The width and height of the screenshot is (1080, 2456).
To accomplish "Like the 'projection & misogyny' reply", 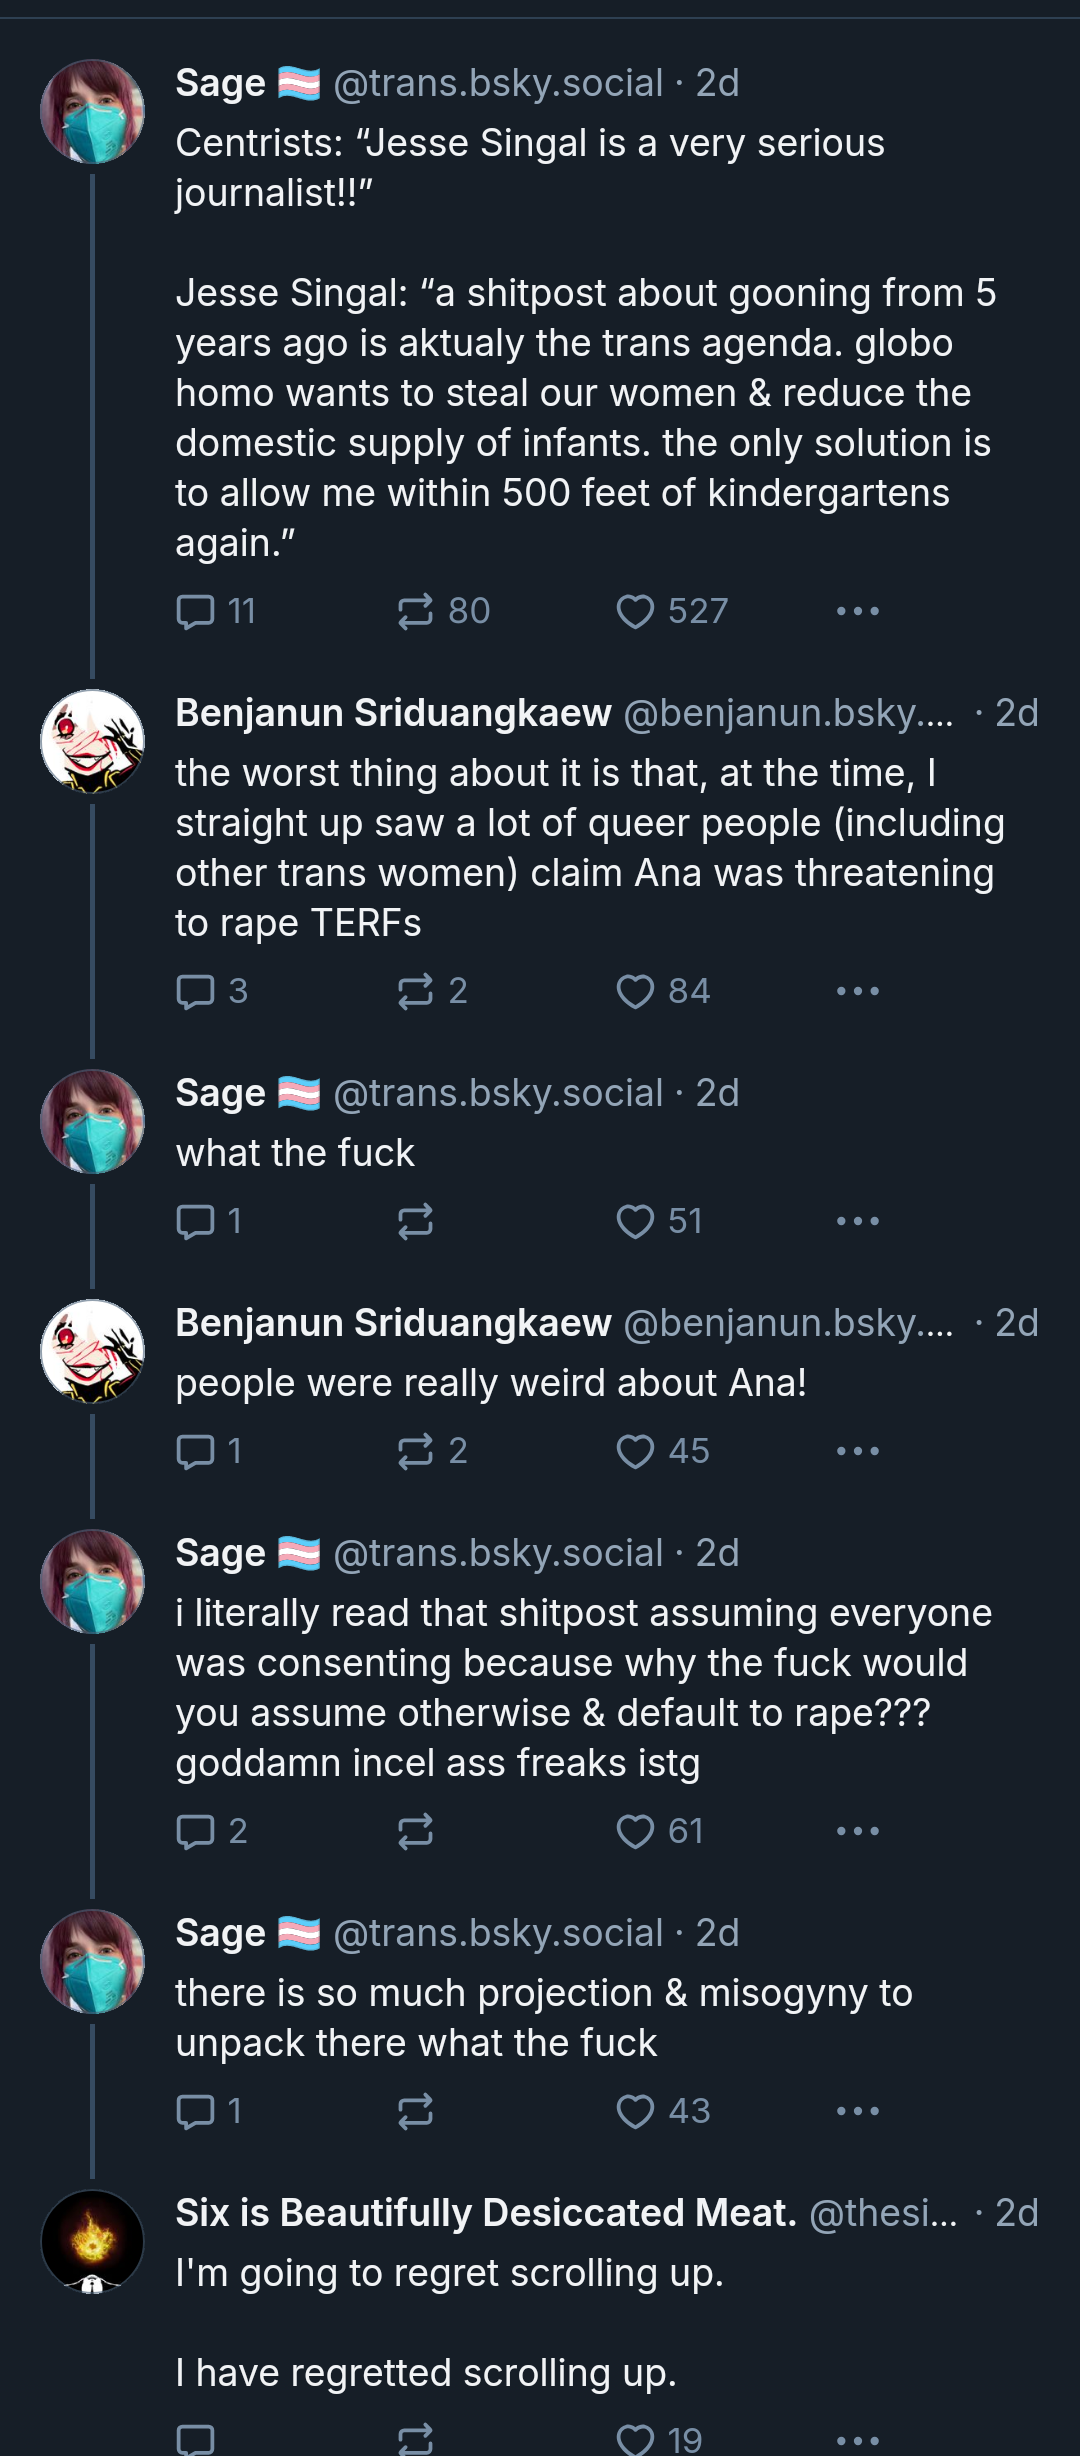I will (635, 2111).
